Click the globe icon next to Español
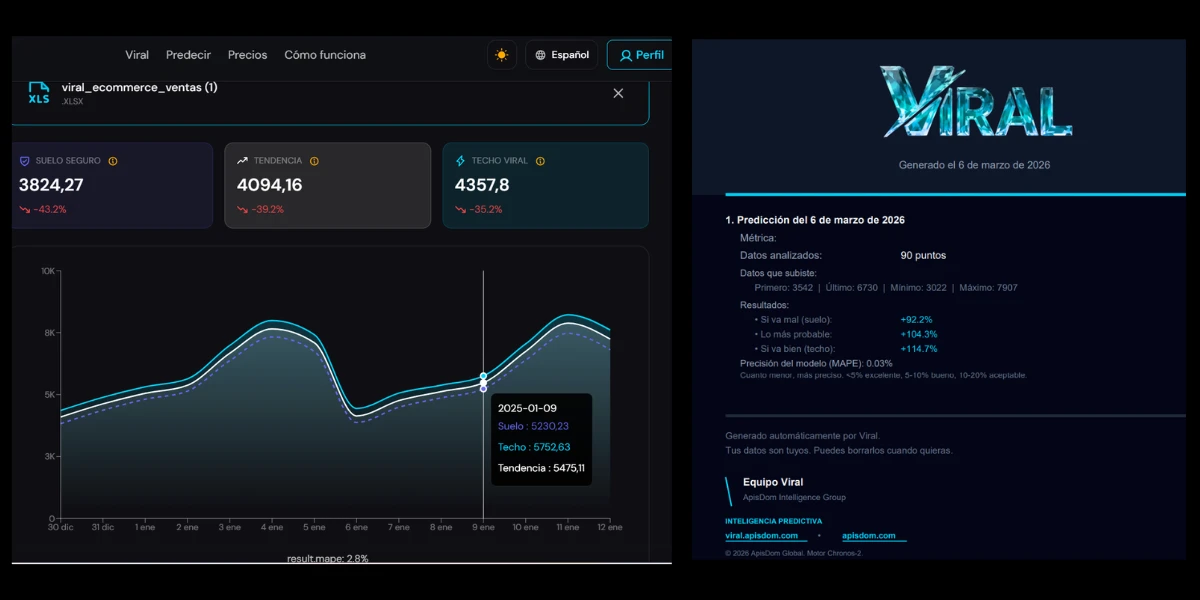Screen dimensions: 1200x600 pyautogui.click(x=542, y=55)
